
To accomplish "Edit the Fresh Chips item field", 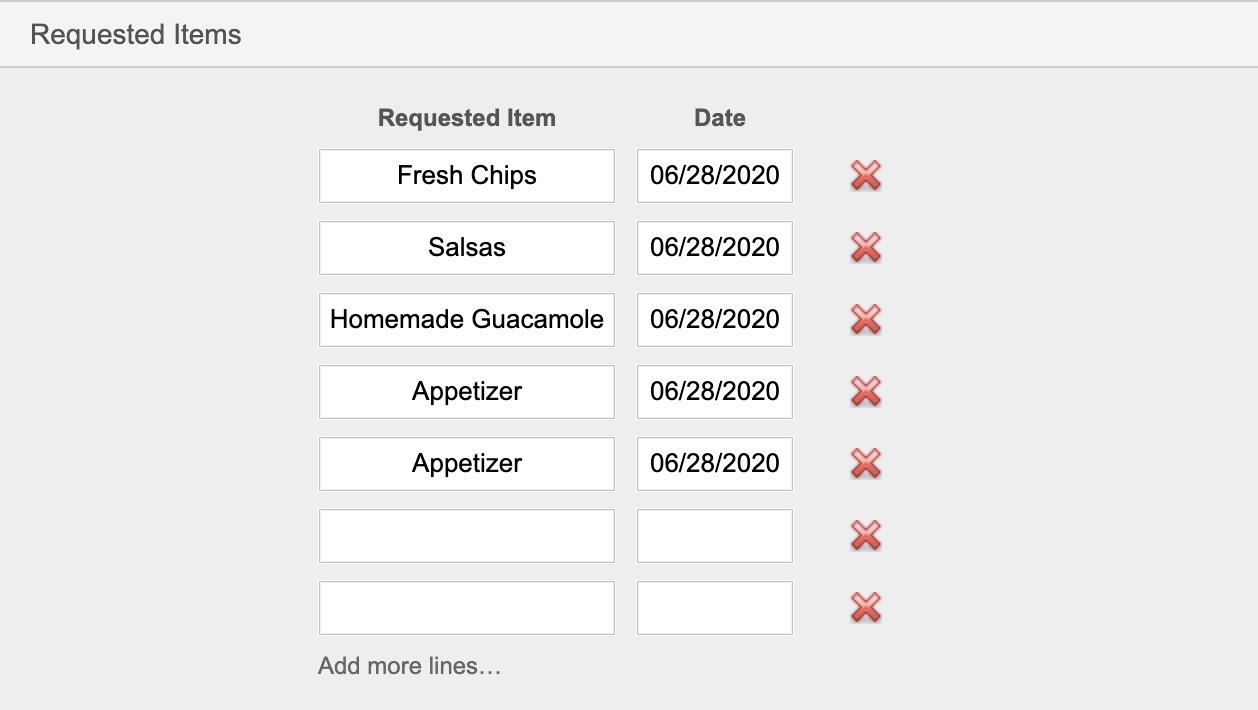I will pos(467,176).
